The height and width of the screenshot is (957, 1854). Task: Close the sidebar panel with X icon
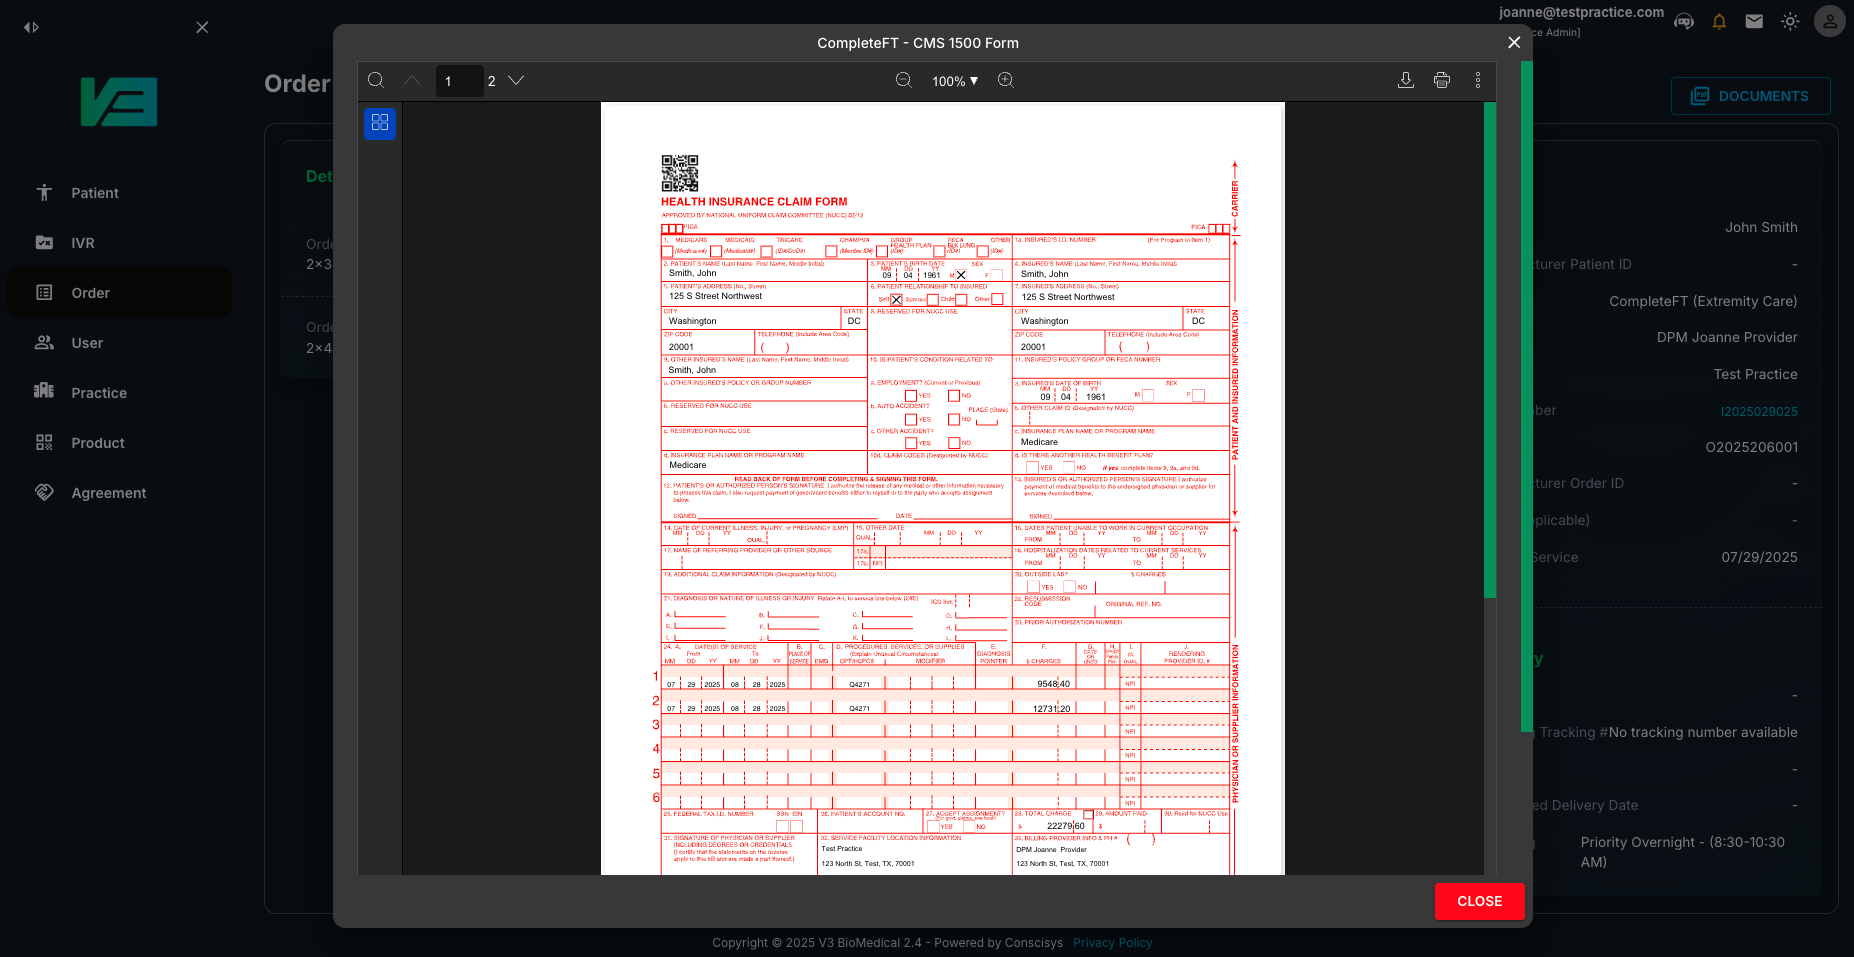click(202, 27)
